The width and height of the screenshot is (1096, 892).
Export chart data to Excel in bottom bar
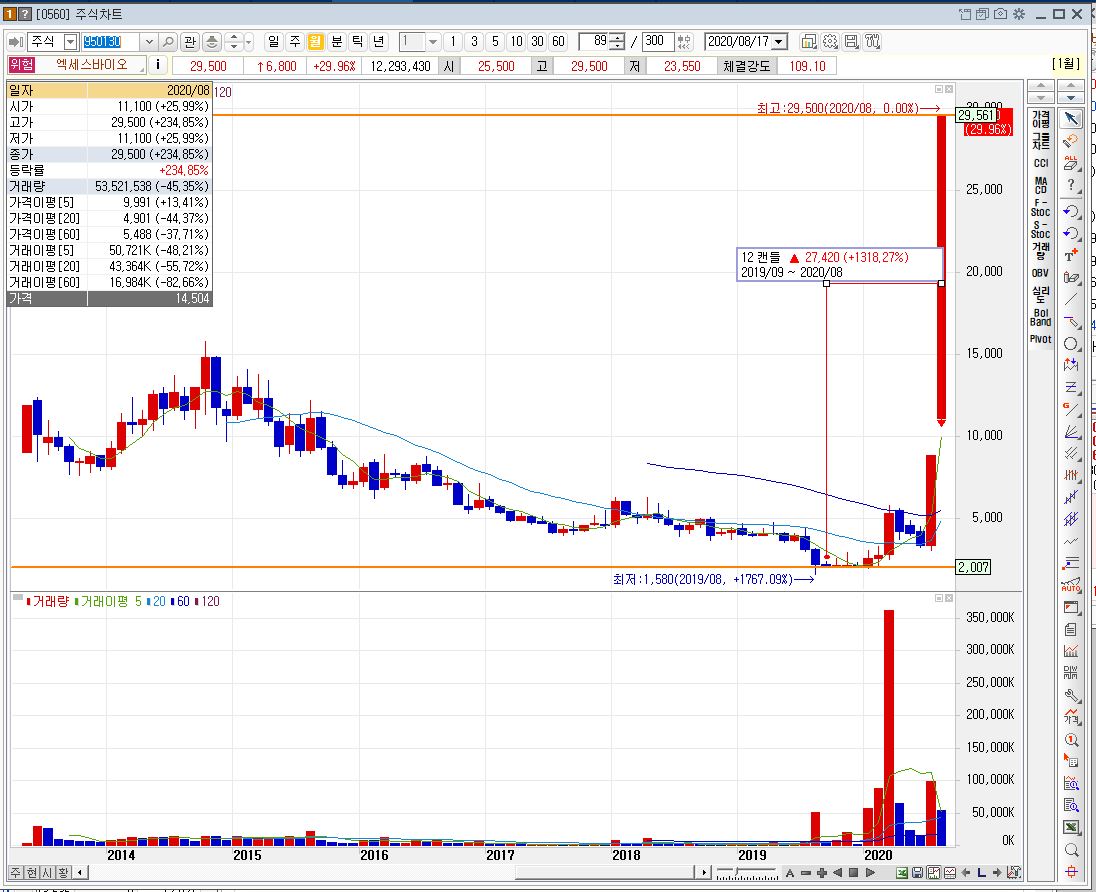click(x=902, y=872)
